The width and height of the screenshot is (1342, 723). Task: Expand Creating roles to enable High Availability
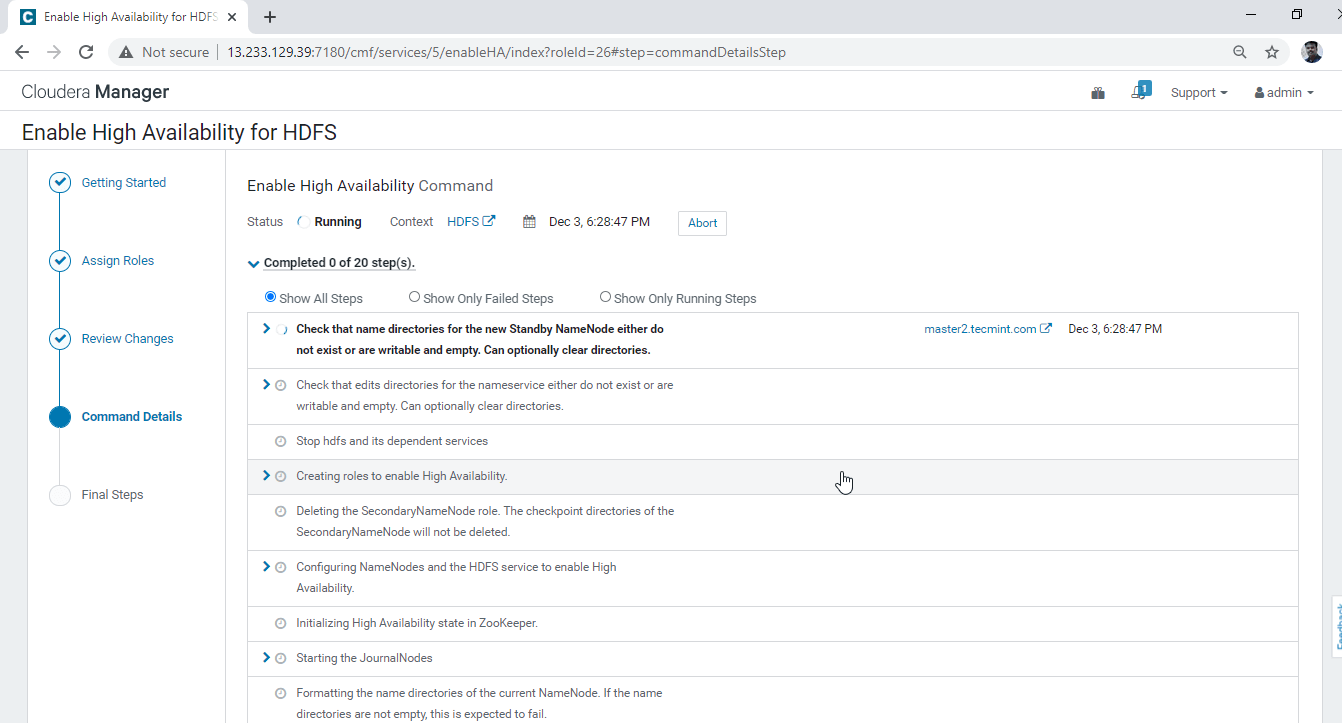(266, 475)
